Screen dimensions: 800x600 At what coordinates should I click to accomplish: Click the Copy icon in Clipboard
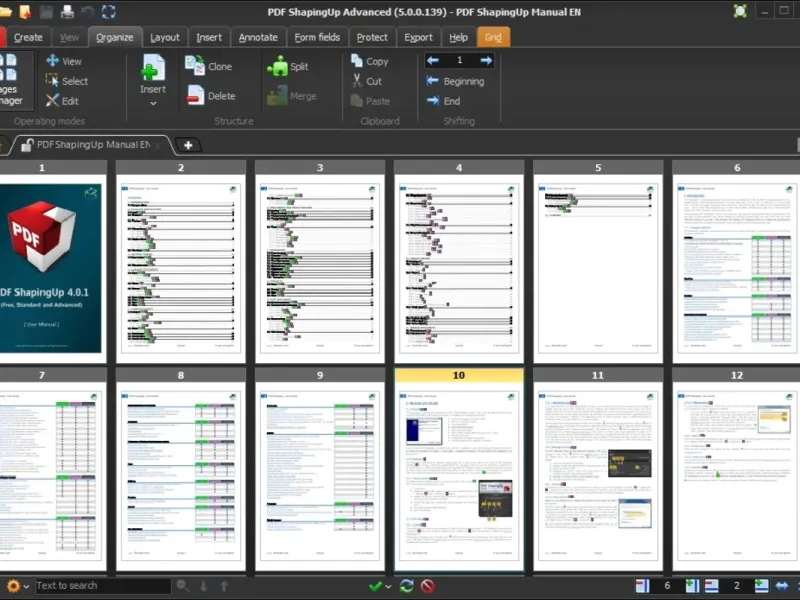pyautogui.click(x=357, y=61)
